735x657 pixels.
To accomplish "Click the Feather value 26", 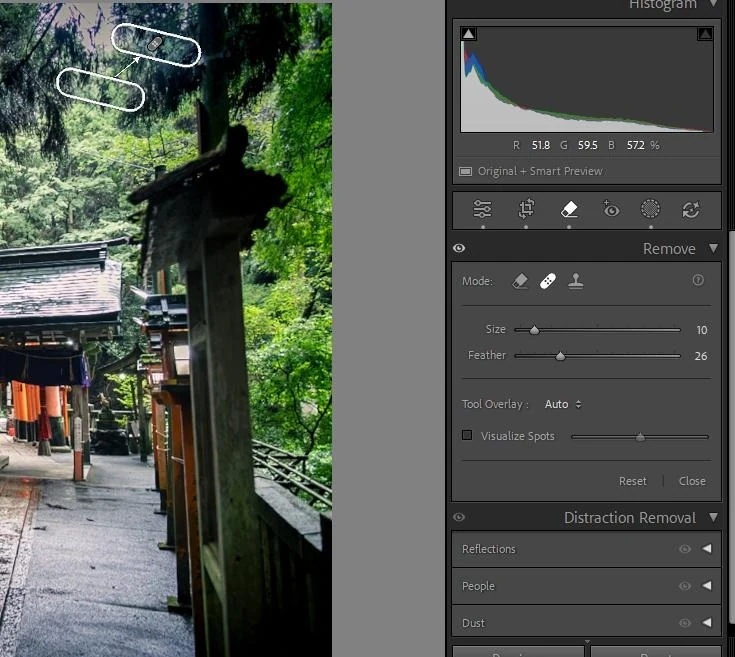I will 701,356.
